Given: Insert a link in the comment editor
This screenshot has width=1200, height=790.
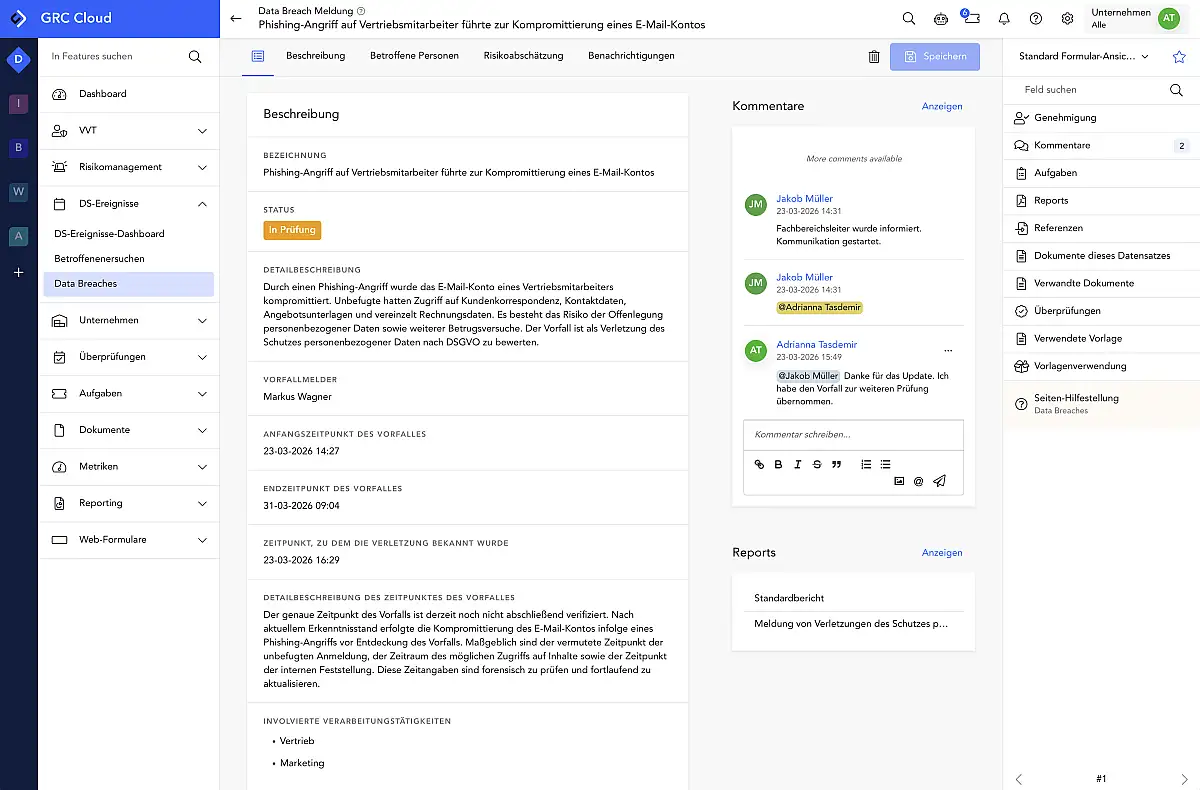Looking at the screenshot, I should [759, 464].
